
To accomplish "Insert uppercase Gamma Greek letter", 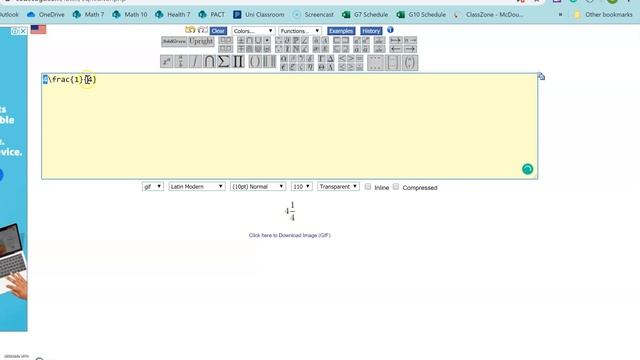I will point(322,59).
